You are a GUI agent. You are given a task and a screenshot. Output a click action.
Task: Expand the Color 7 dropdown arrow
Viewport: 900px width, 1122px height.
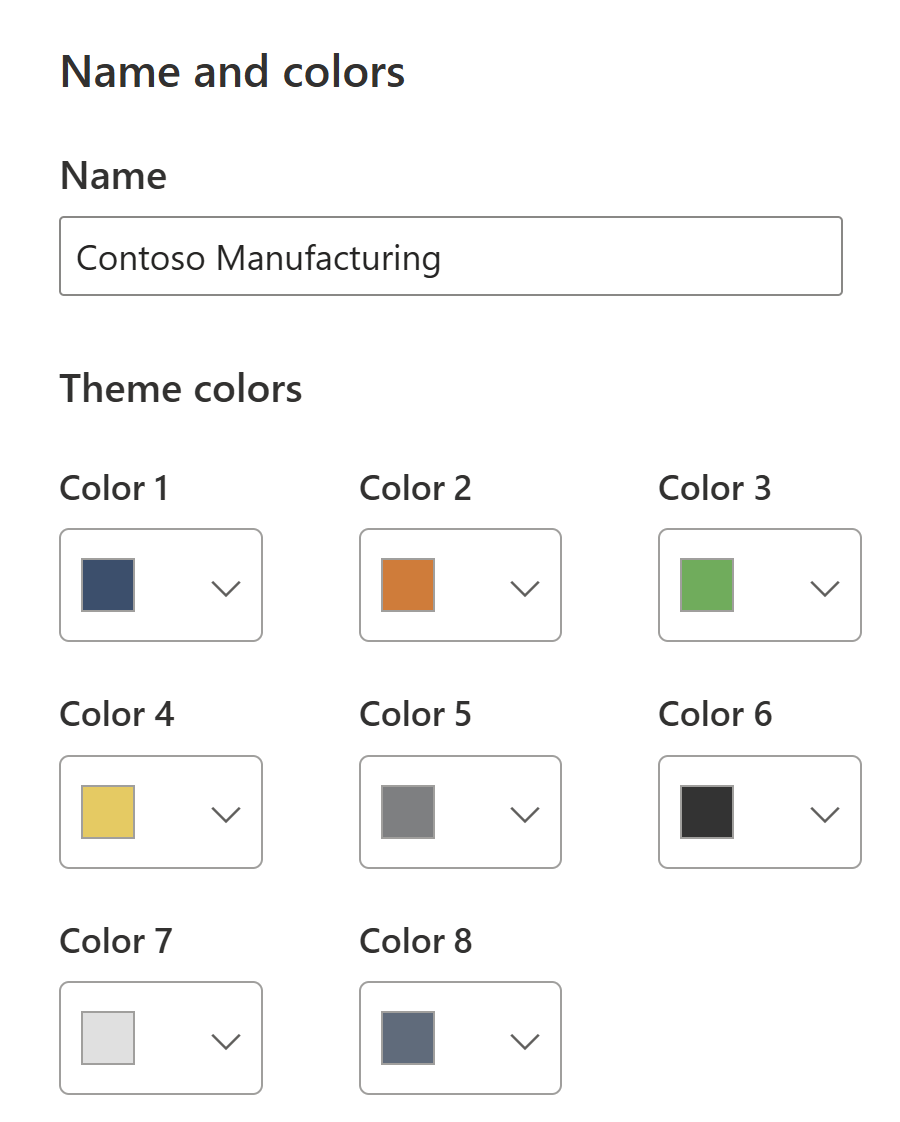tap(227, 1041)
